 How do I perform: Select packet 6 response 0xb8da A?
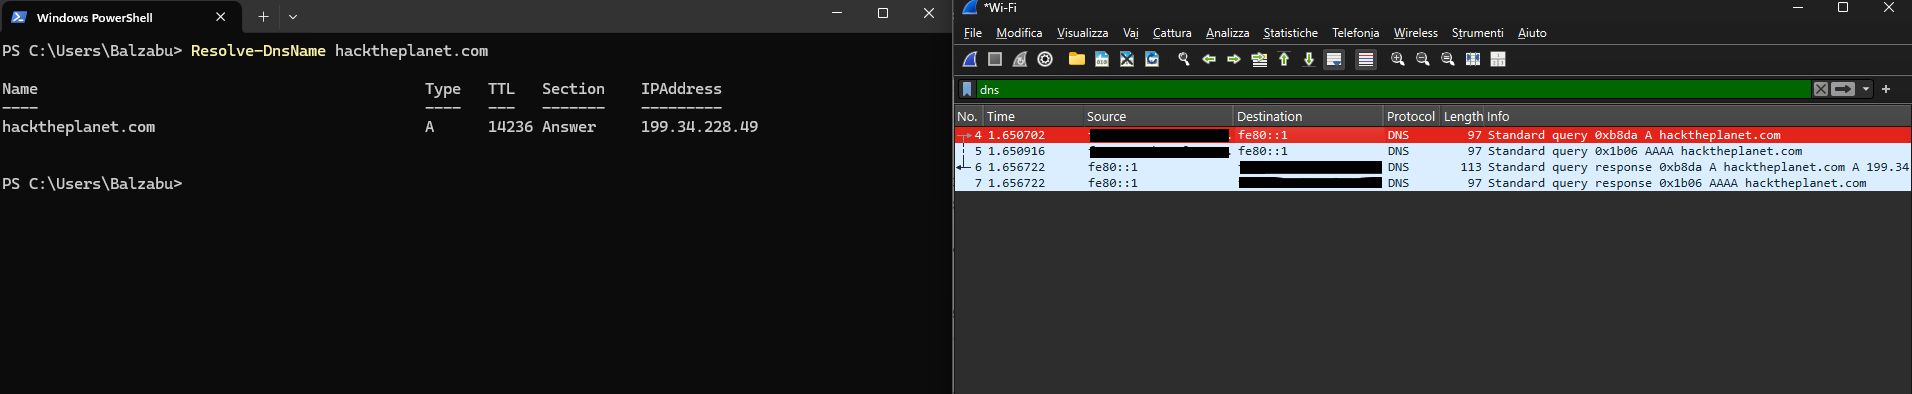point(1433,167)
